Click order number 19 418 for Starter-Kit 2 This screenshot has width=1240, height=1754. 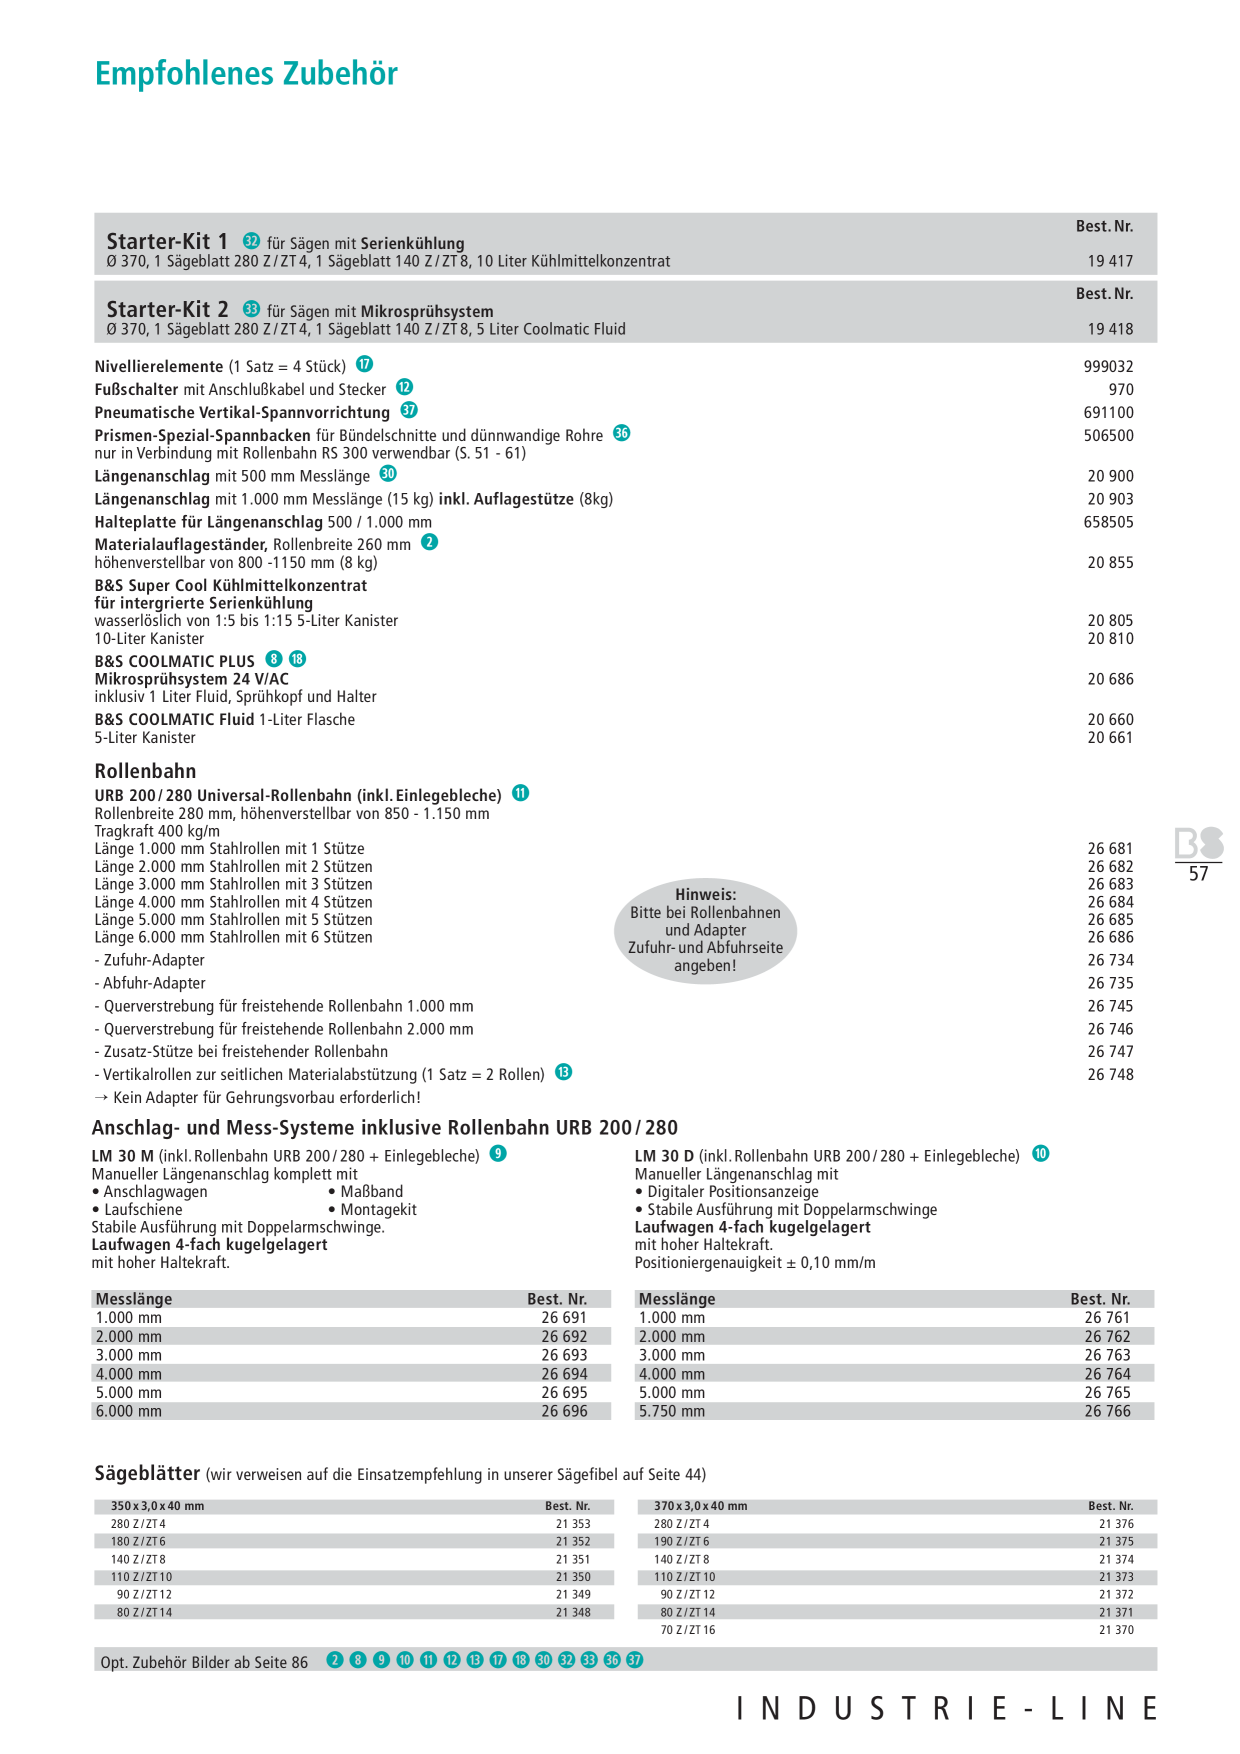point(1110,329)
